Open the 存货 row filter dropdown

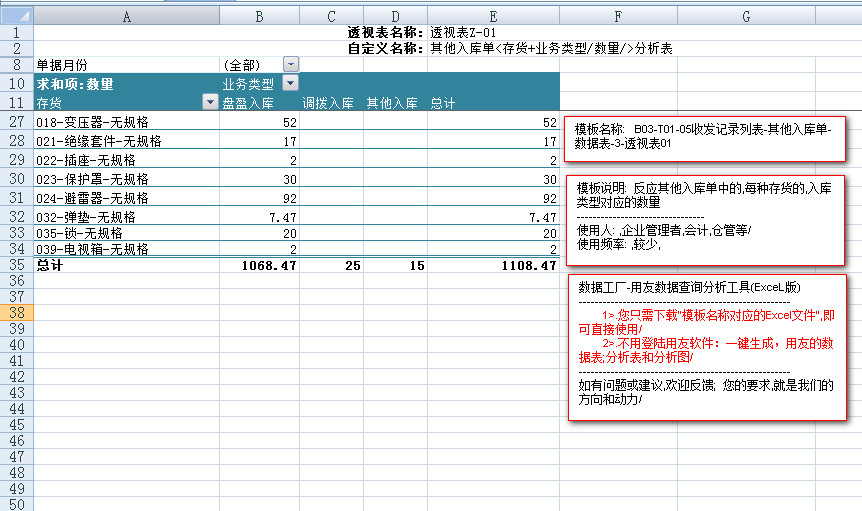click(210, 102)
